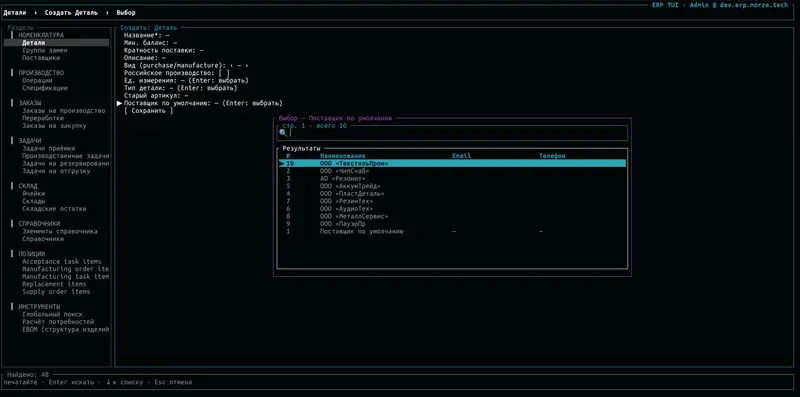Select the Мин. баланс field
Viewport: 800px width, 397px height.
[x=151, y=43]
